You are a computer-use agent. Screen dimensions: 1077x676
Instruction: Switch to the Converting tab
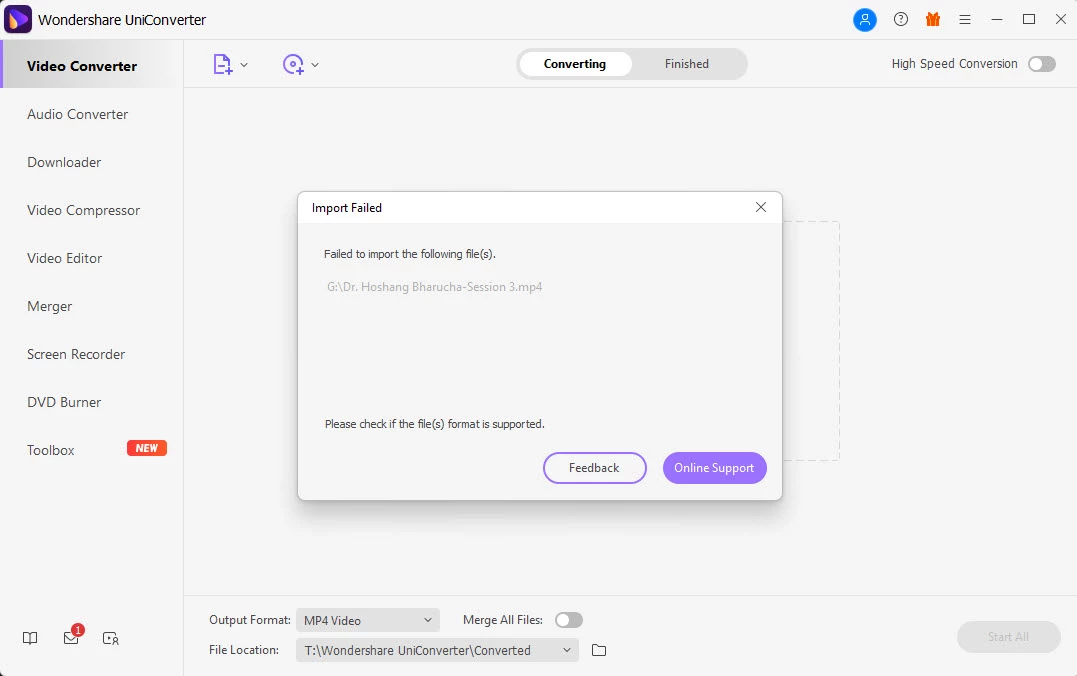pyautogui.click(x=575, y=64)
